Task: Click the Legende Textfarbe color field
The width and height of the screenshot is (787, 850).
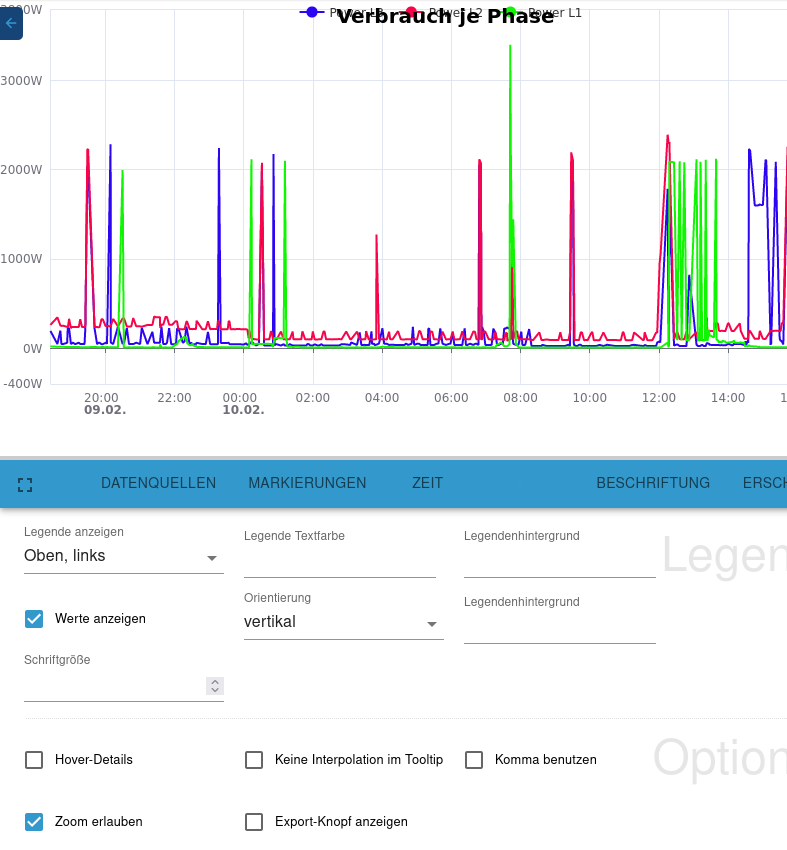Action: click(x=340, y=563)
